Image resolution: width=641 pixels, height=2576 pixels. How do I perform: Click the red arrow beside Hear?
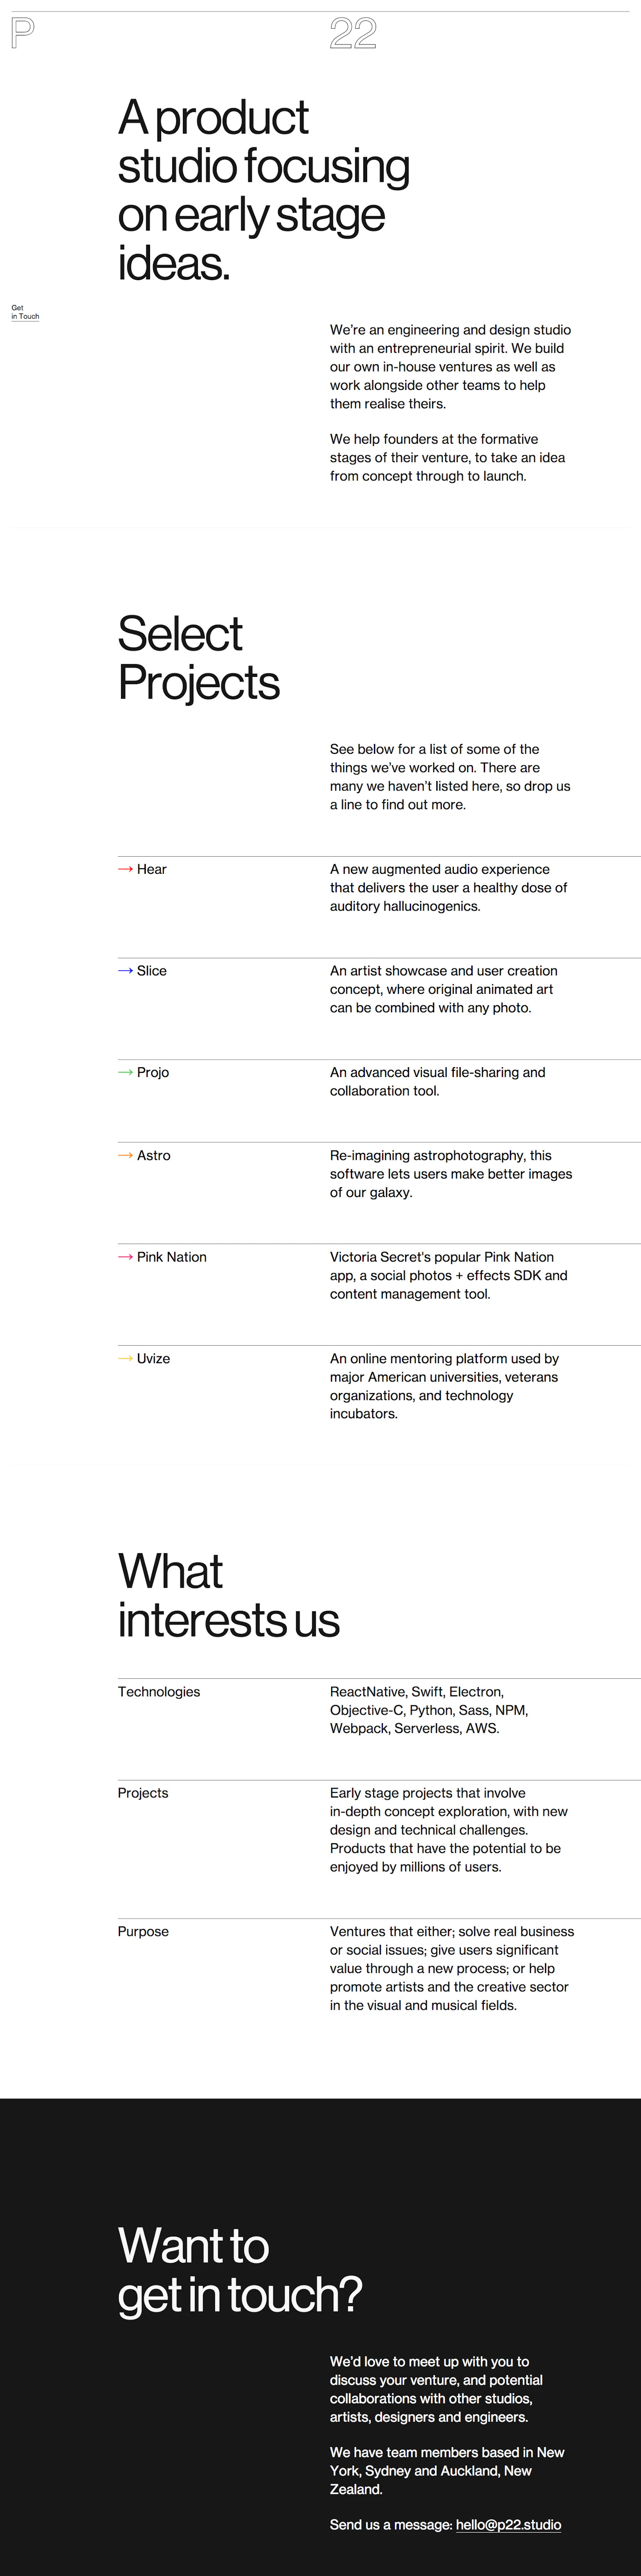125,869
